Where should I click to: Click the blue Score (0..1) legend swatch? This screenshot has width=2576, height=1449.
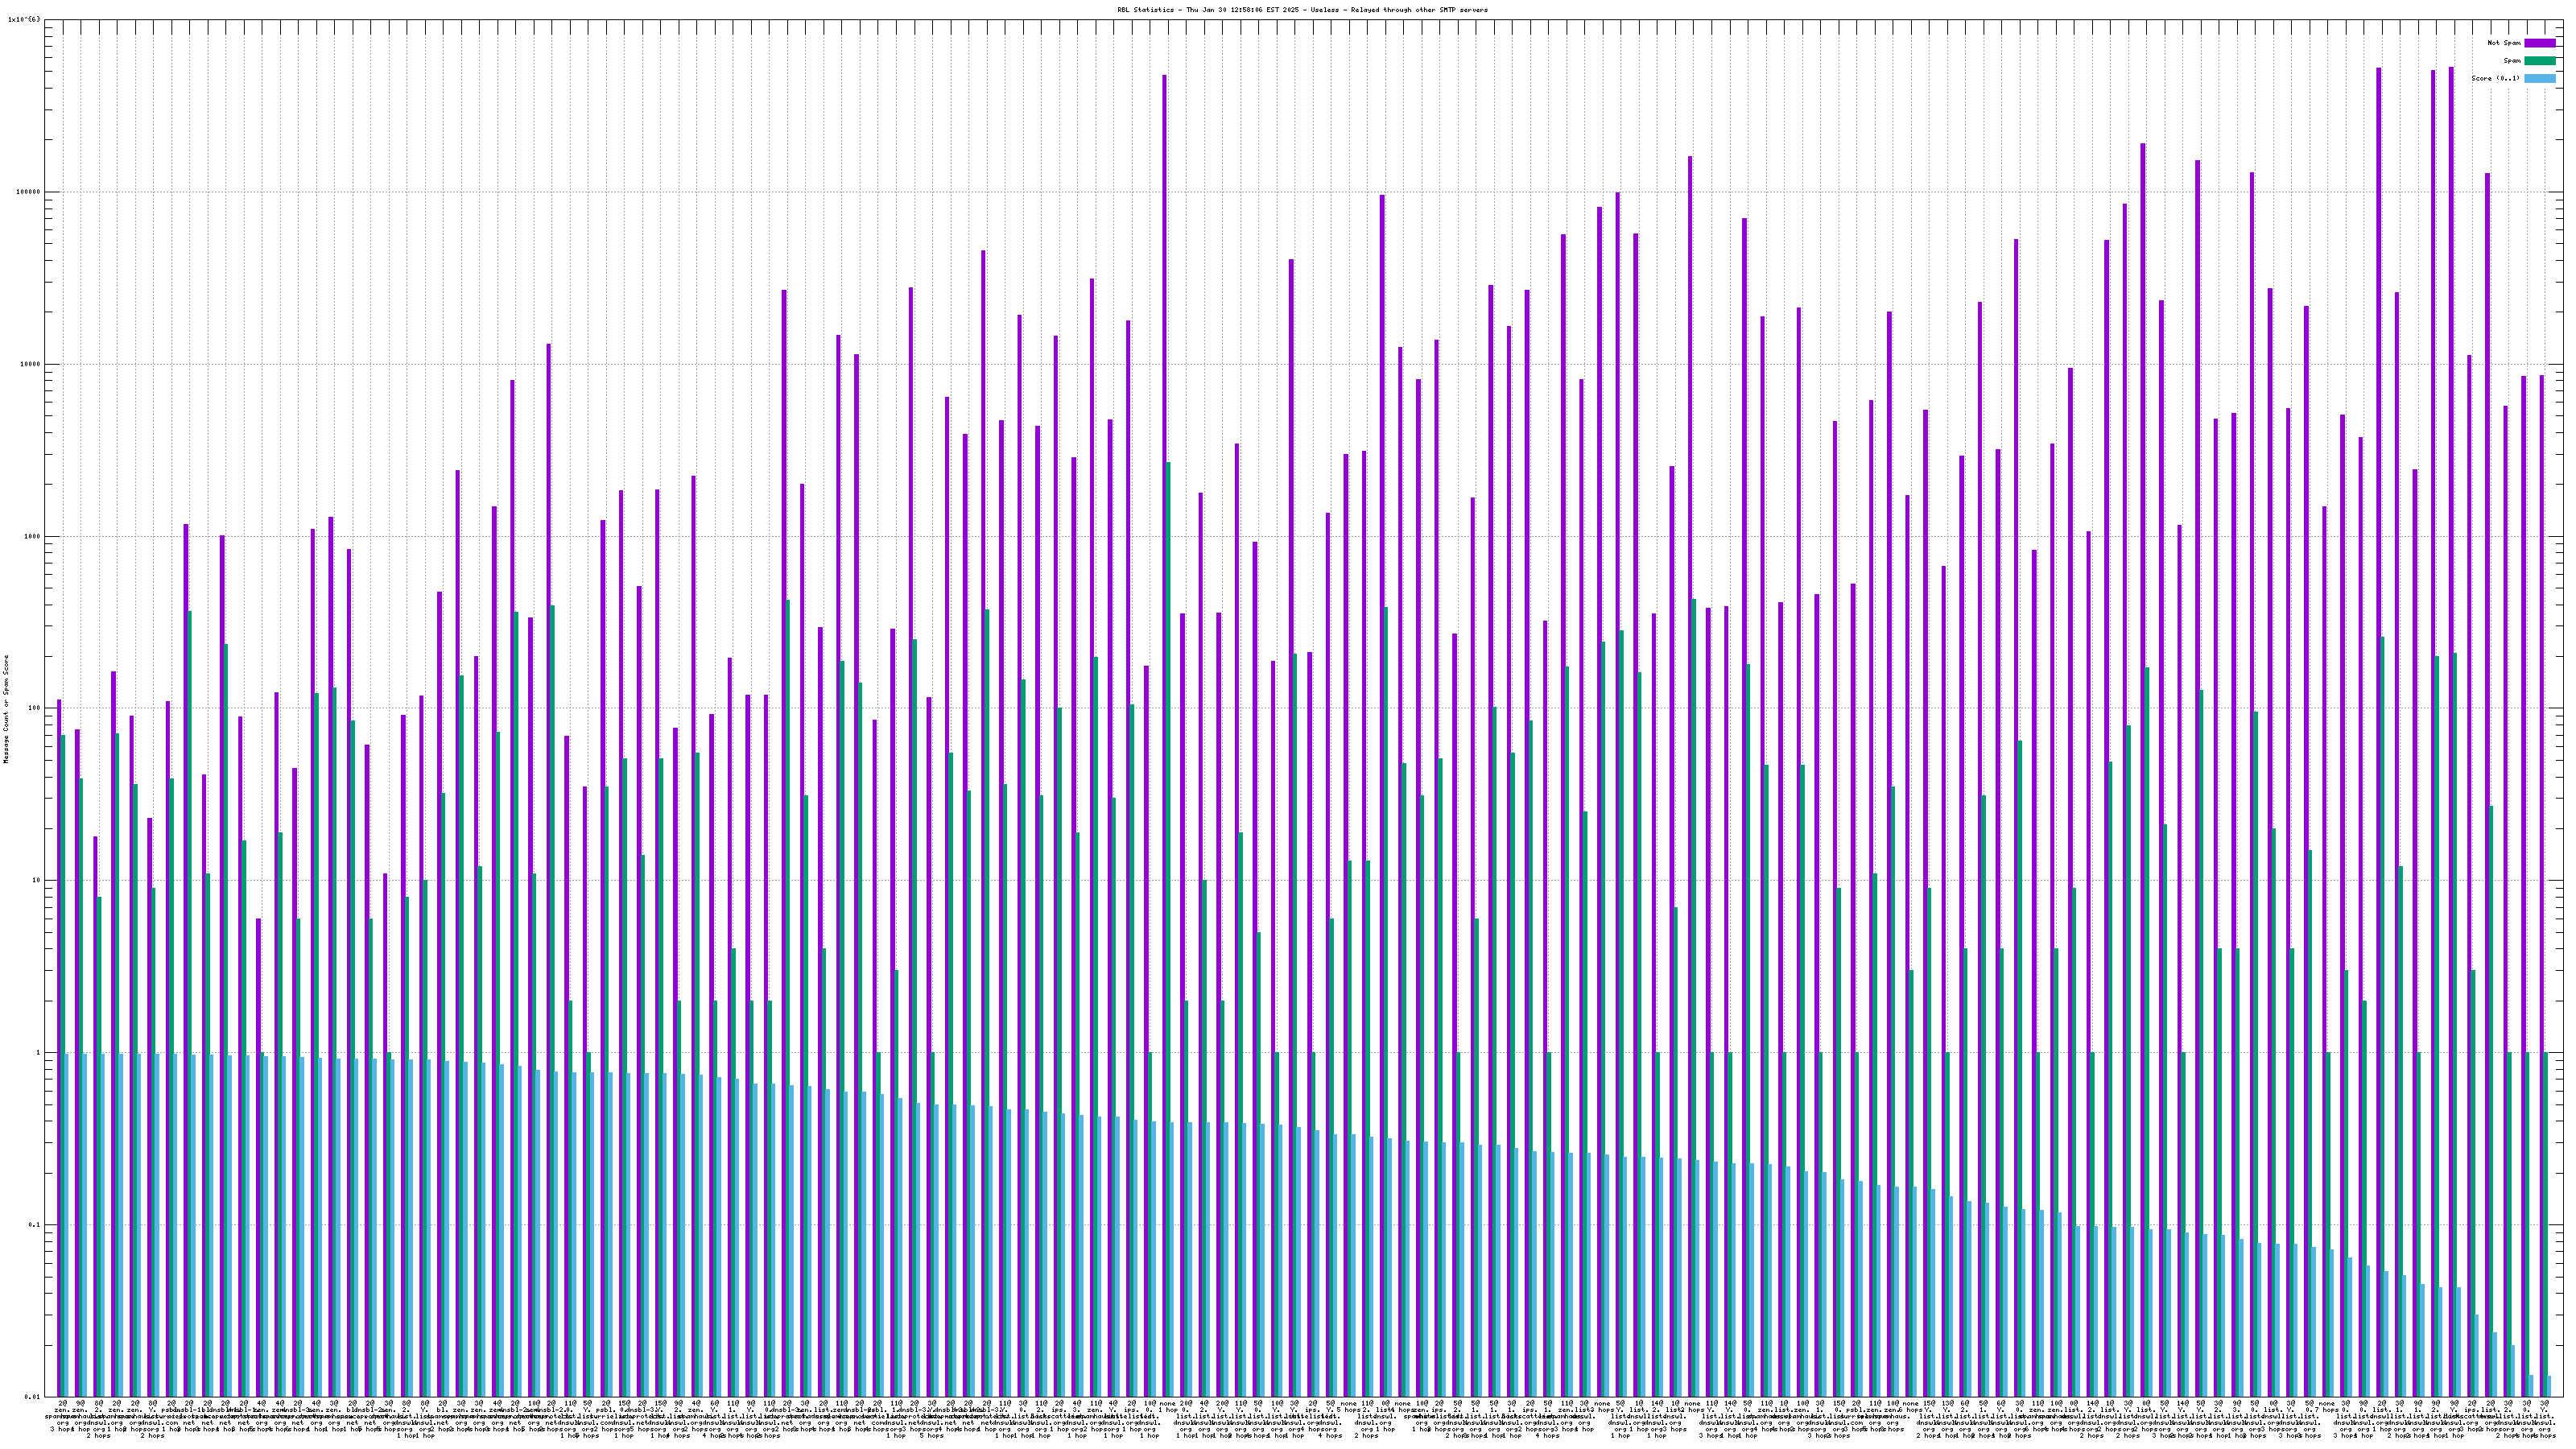click(x=2539, y=78)
